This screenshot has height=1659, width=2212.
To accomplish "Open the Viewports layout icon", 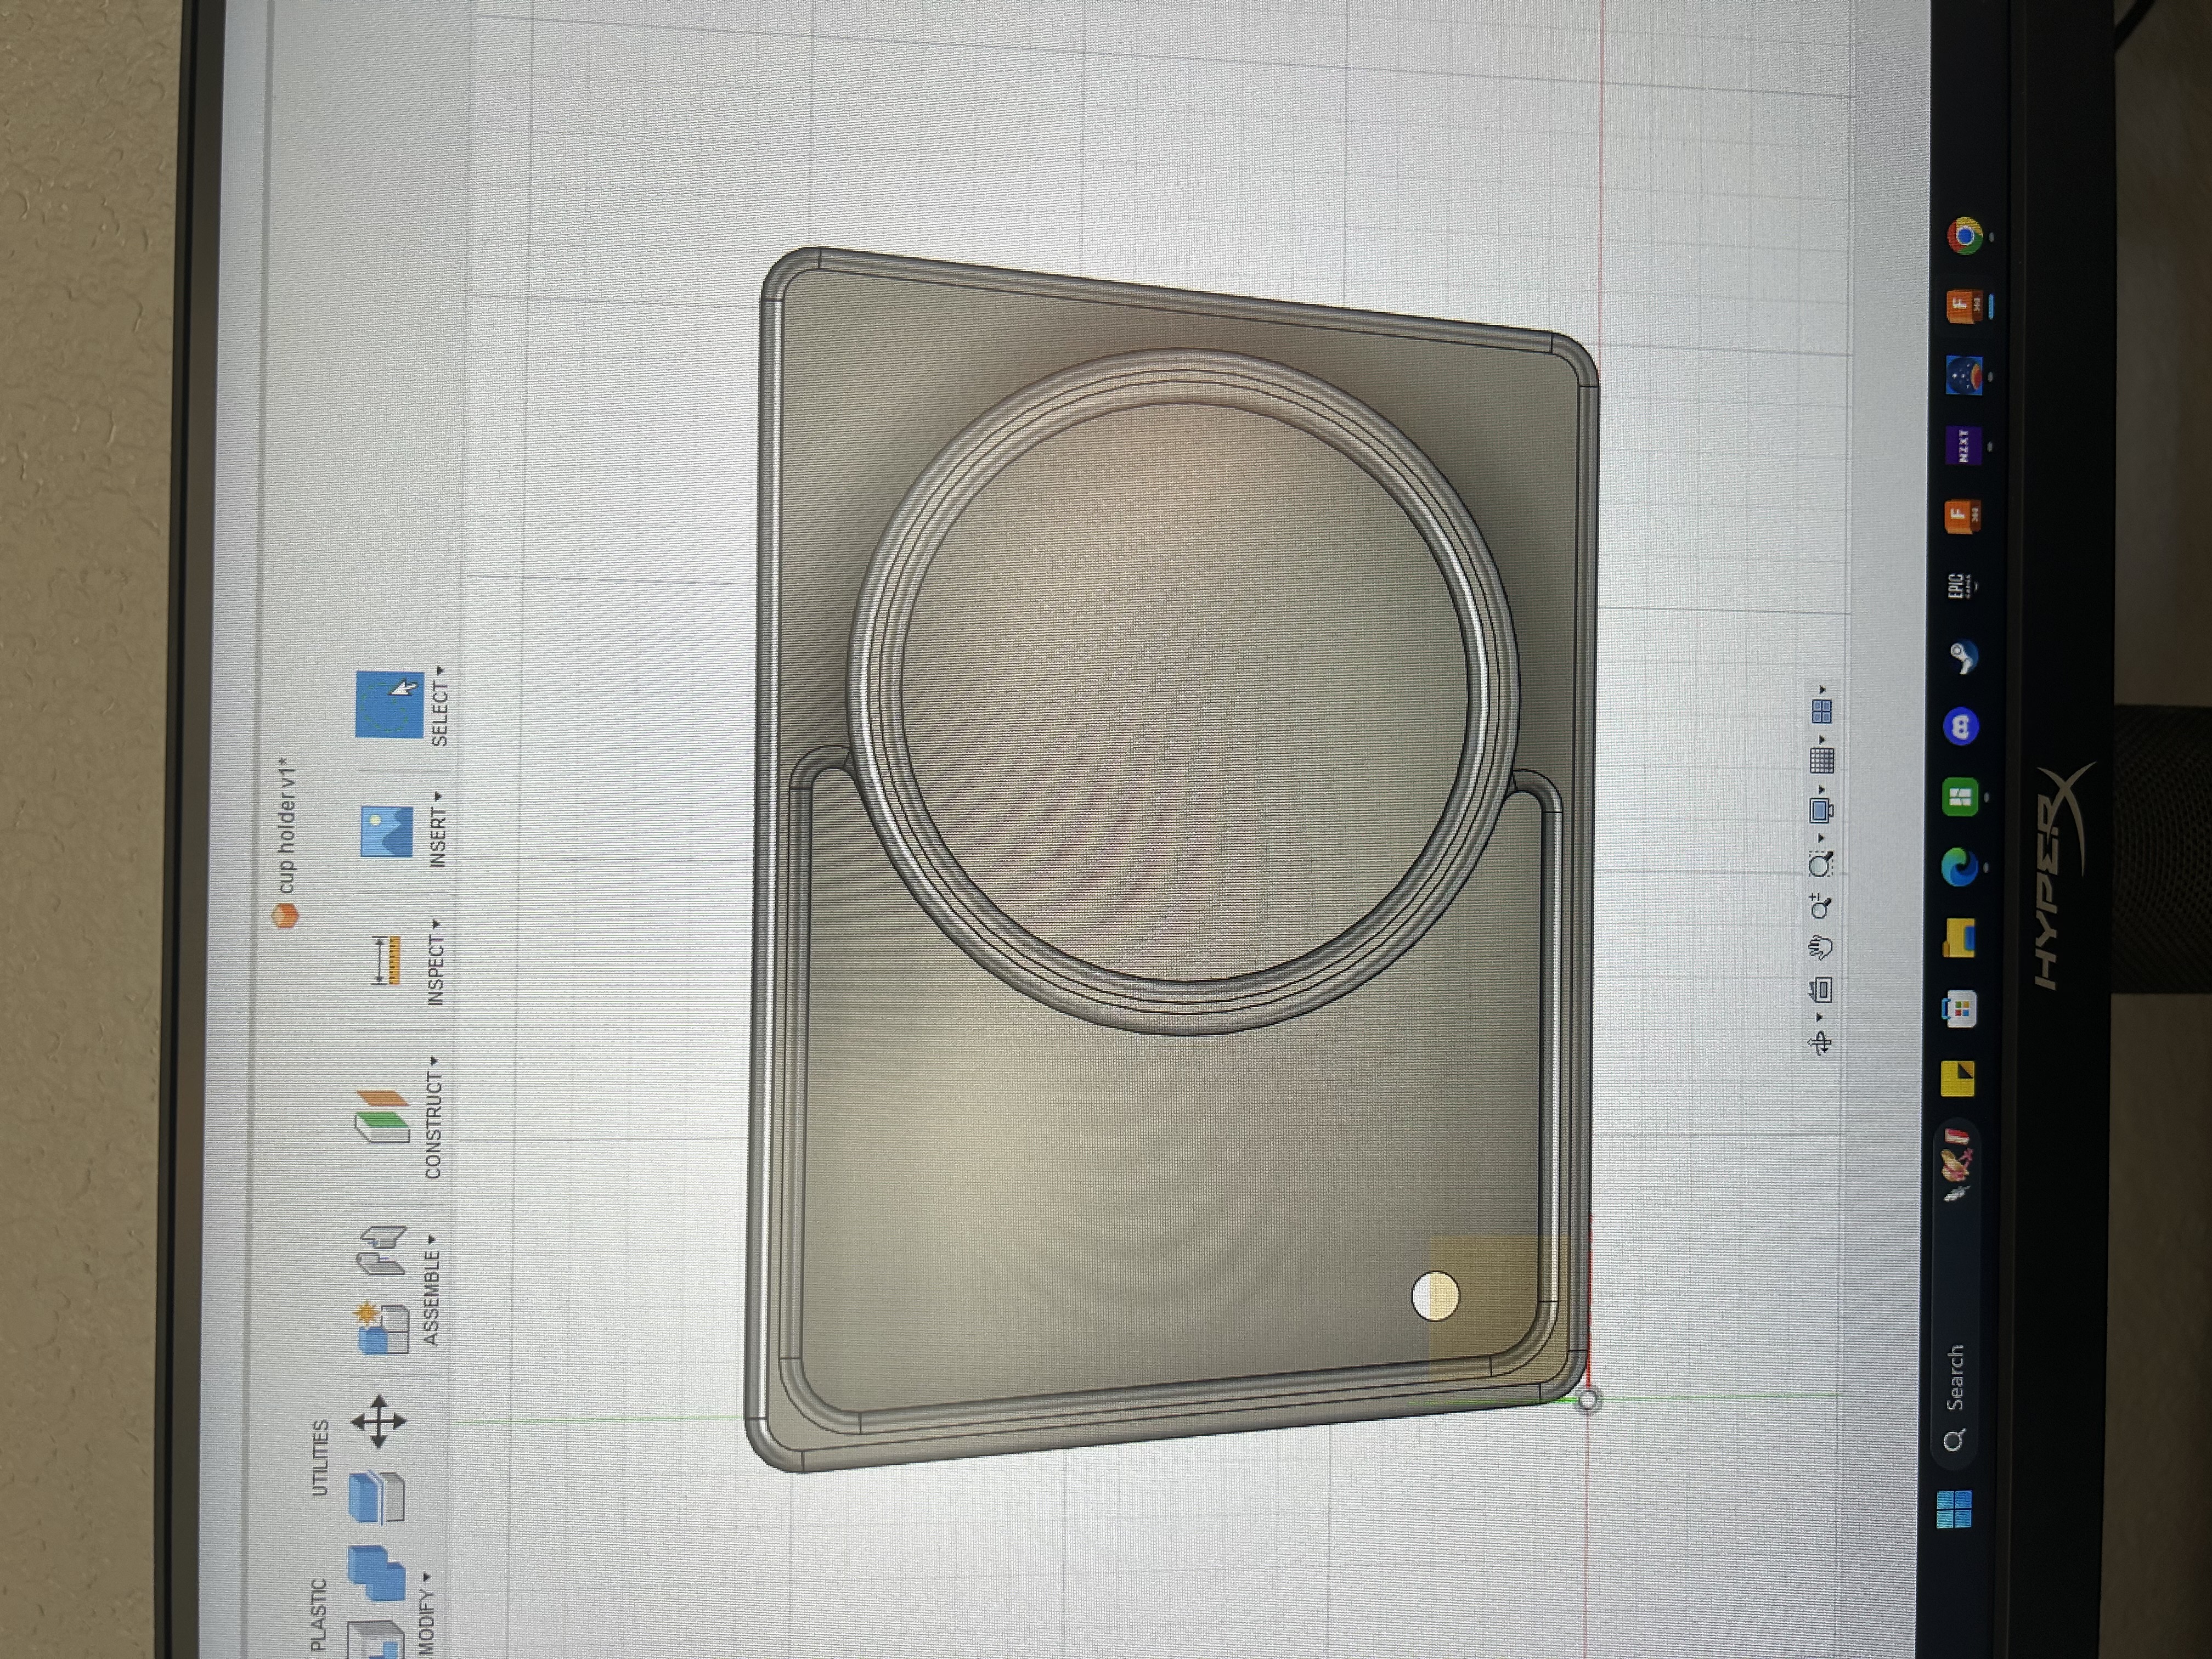I will (1822, 711).
